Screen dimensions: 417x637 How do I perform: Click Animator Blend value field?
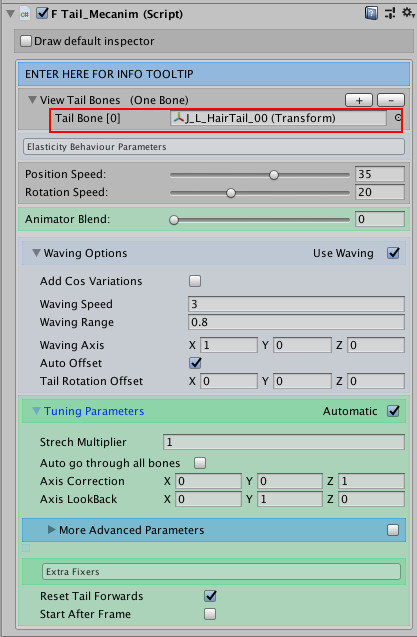click(380, 219)
